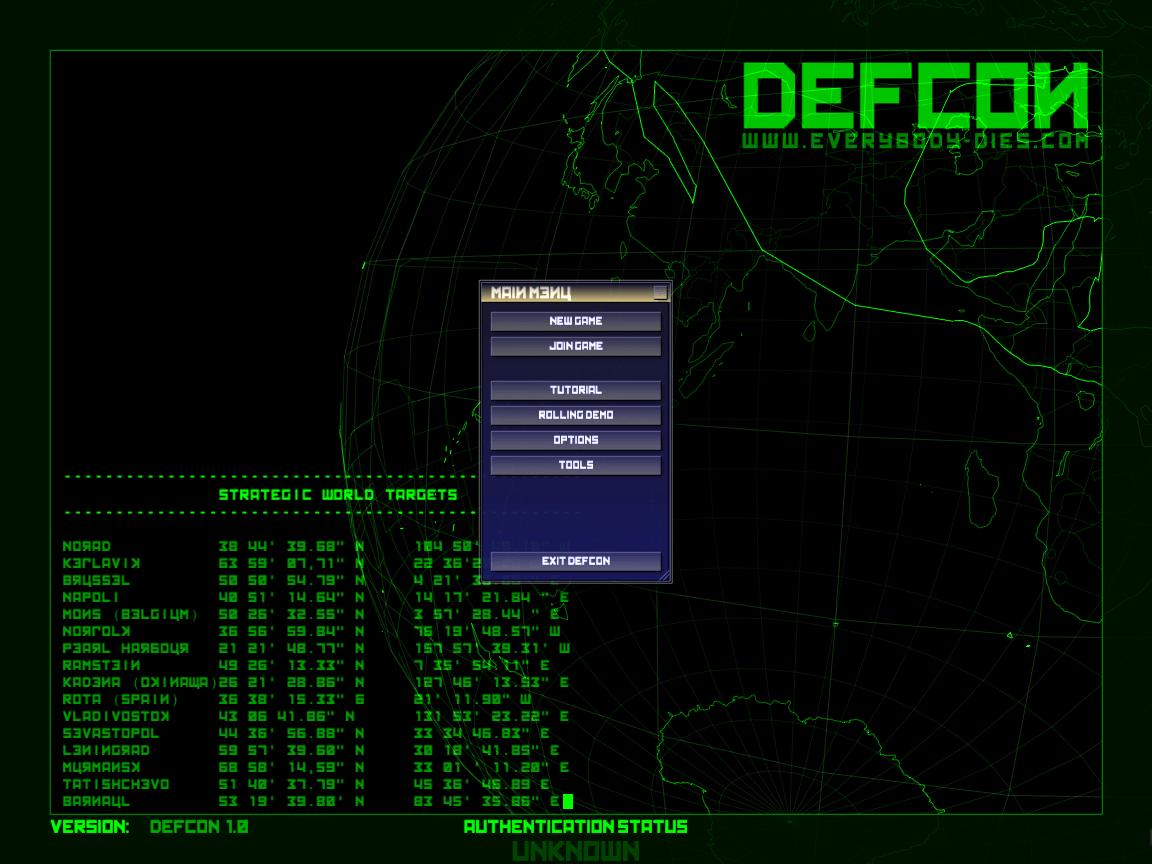The image size is (1152, 864).
Task: Select the Kadena (Okinawa) target name
Action: click(x=140, y=683)
